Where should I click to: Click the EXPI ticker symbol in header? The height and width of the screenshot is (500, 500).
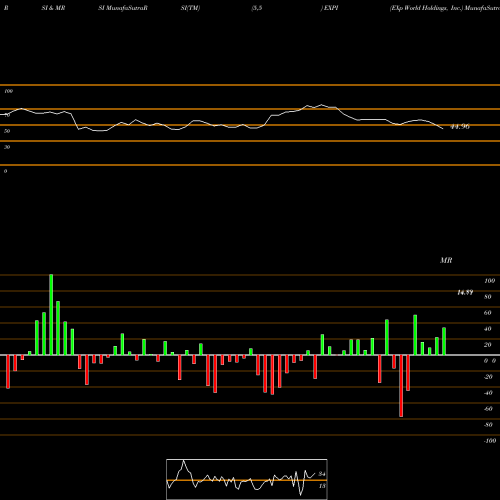(331, 8)
